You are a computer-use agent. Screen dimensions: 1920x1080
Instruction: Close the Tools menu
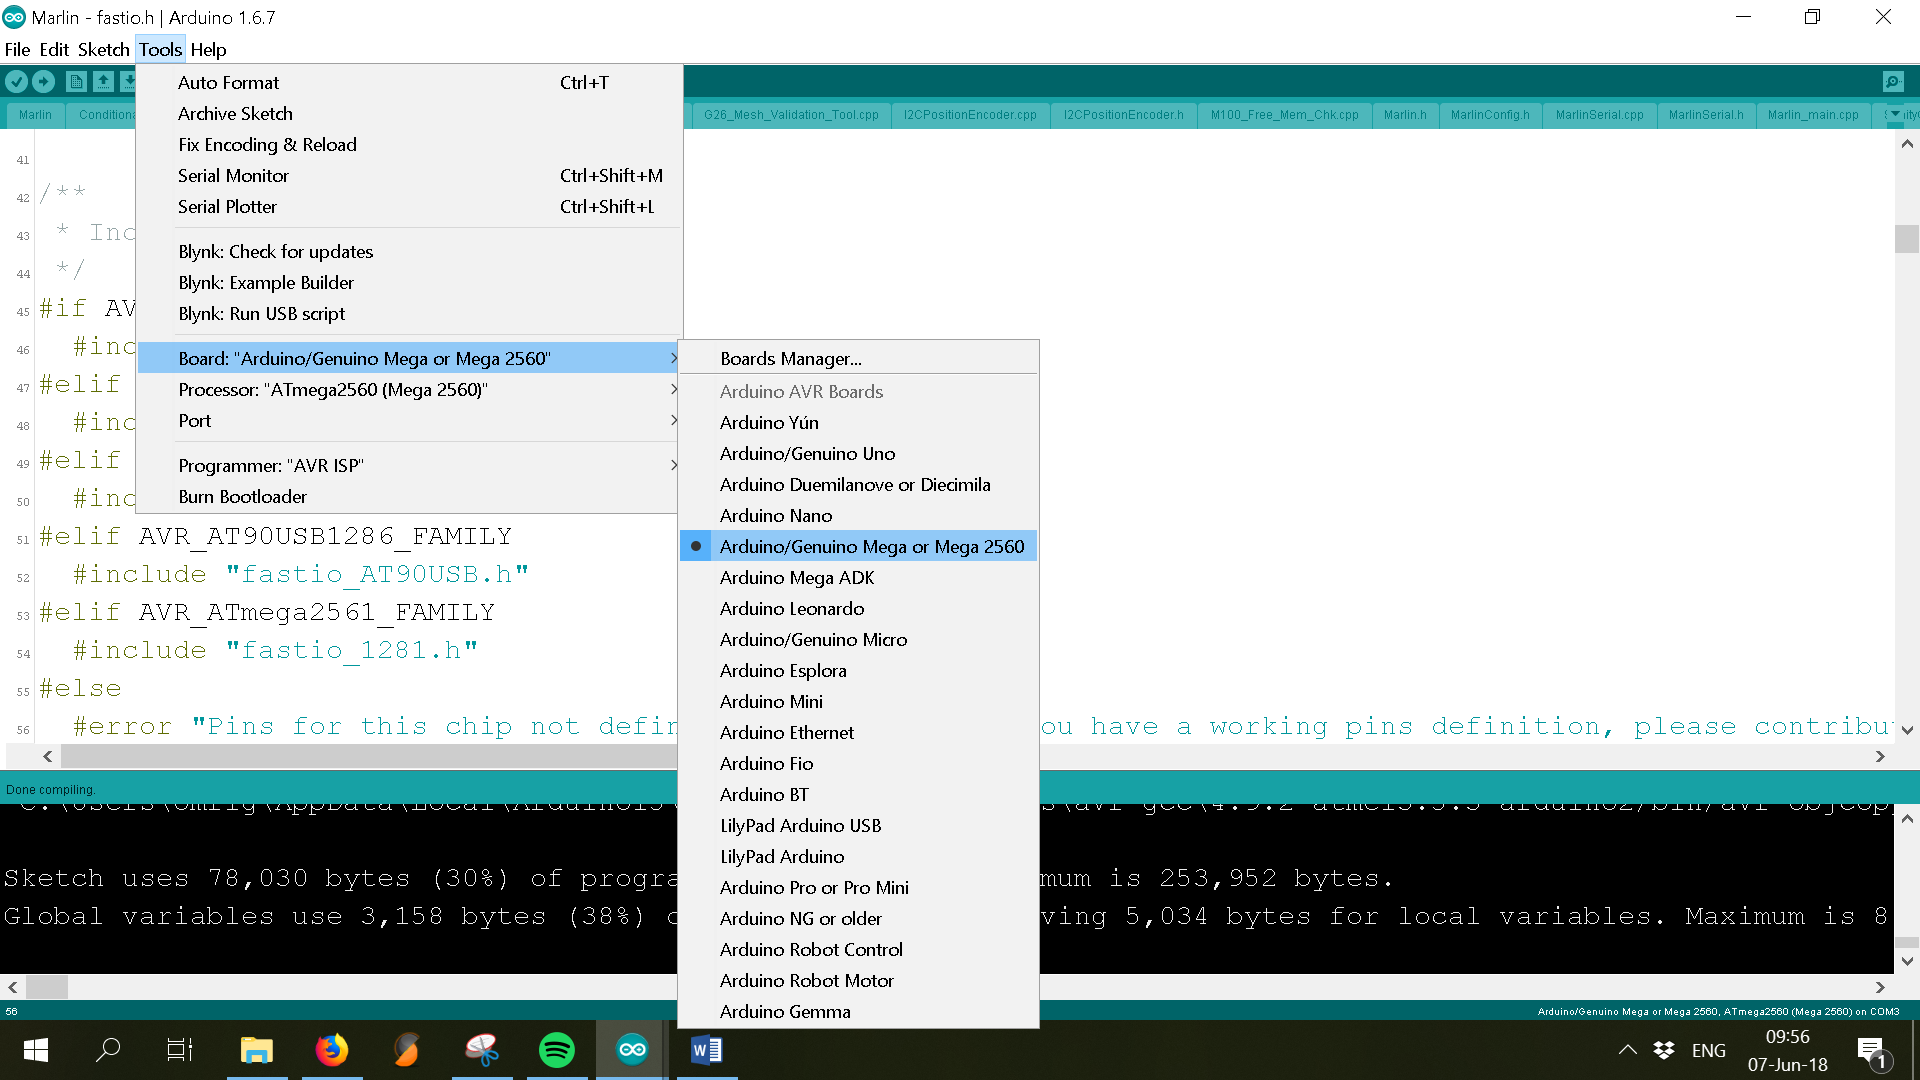160,49
